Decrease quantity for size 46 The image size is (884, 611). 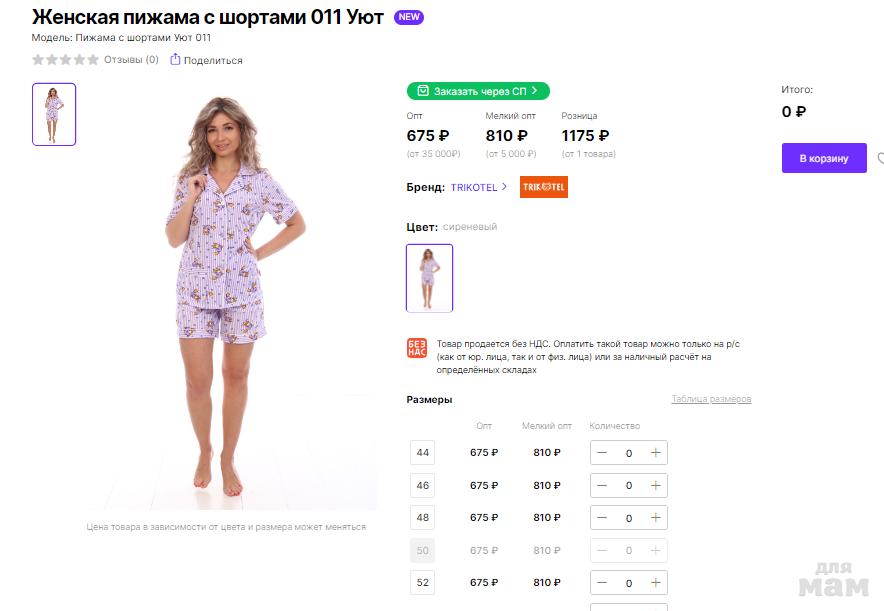tap(602, 485)
